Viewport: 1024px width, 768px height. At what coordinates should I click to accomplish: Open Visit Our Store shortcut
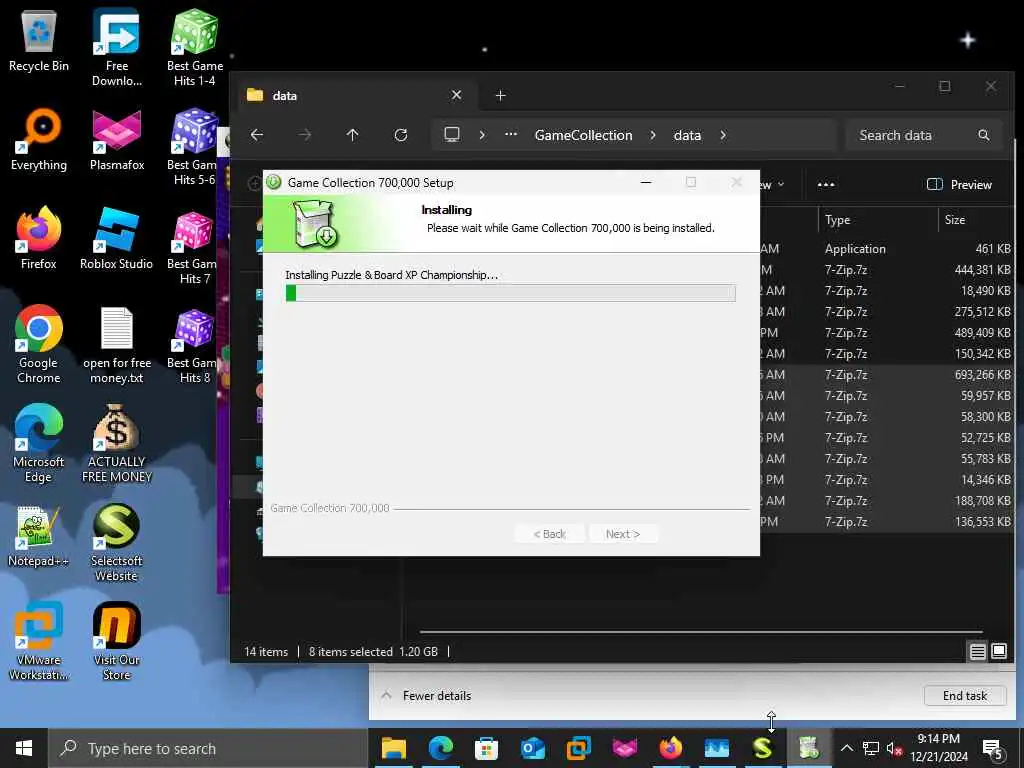[116, 642]
